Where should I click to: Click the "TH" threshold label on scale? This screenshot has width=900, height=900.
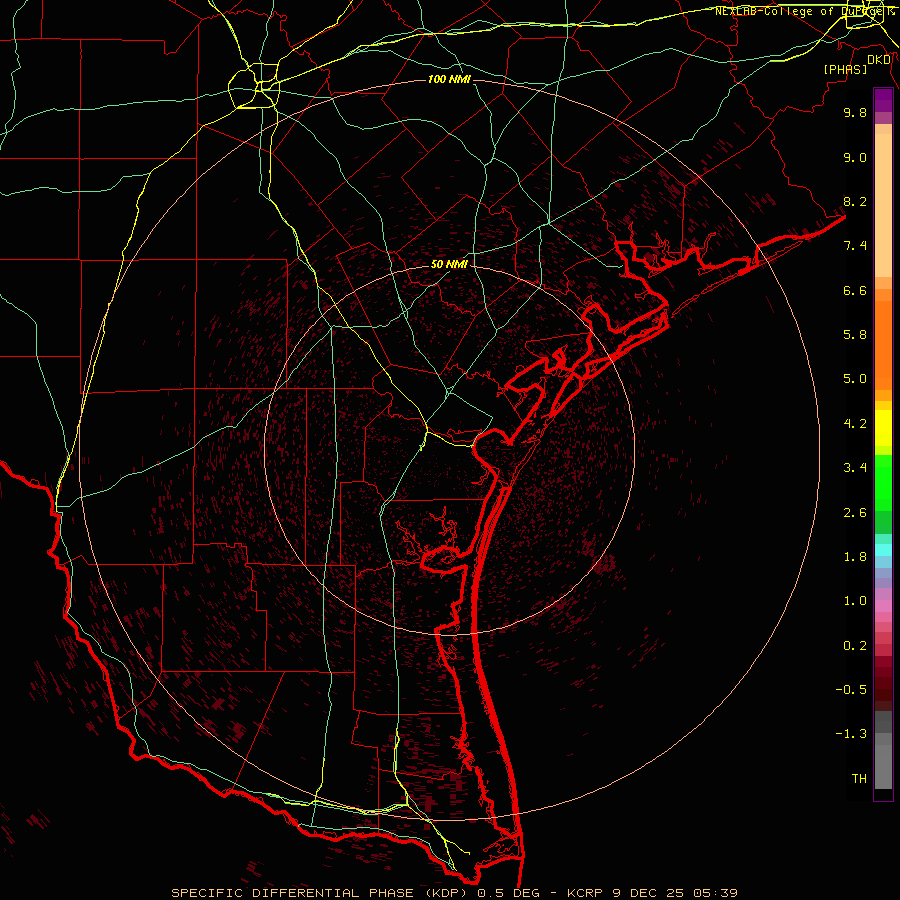(859, 779)
